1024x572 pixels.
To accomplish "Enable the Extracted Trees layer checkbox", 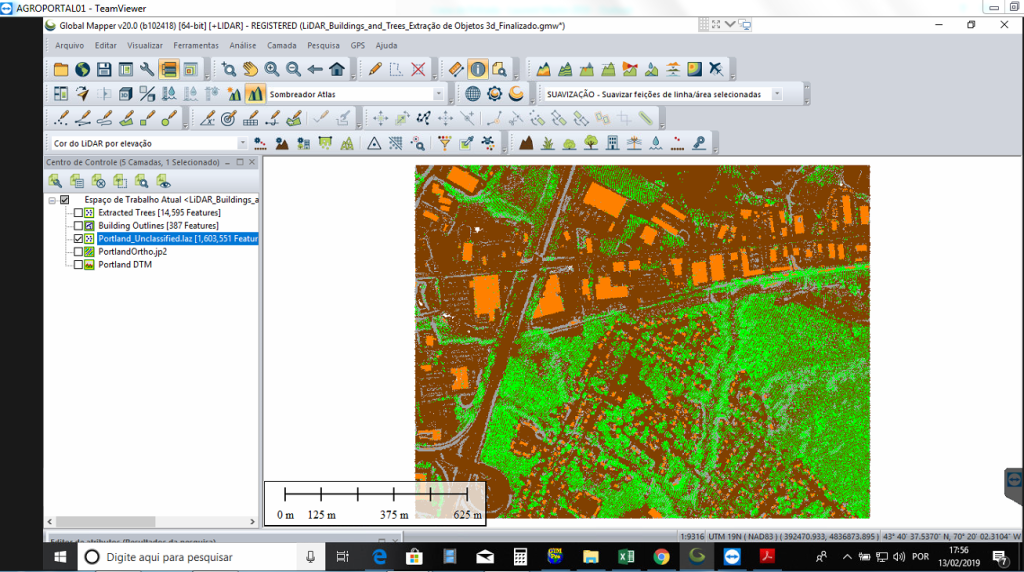I will (x=79, y=213).
